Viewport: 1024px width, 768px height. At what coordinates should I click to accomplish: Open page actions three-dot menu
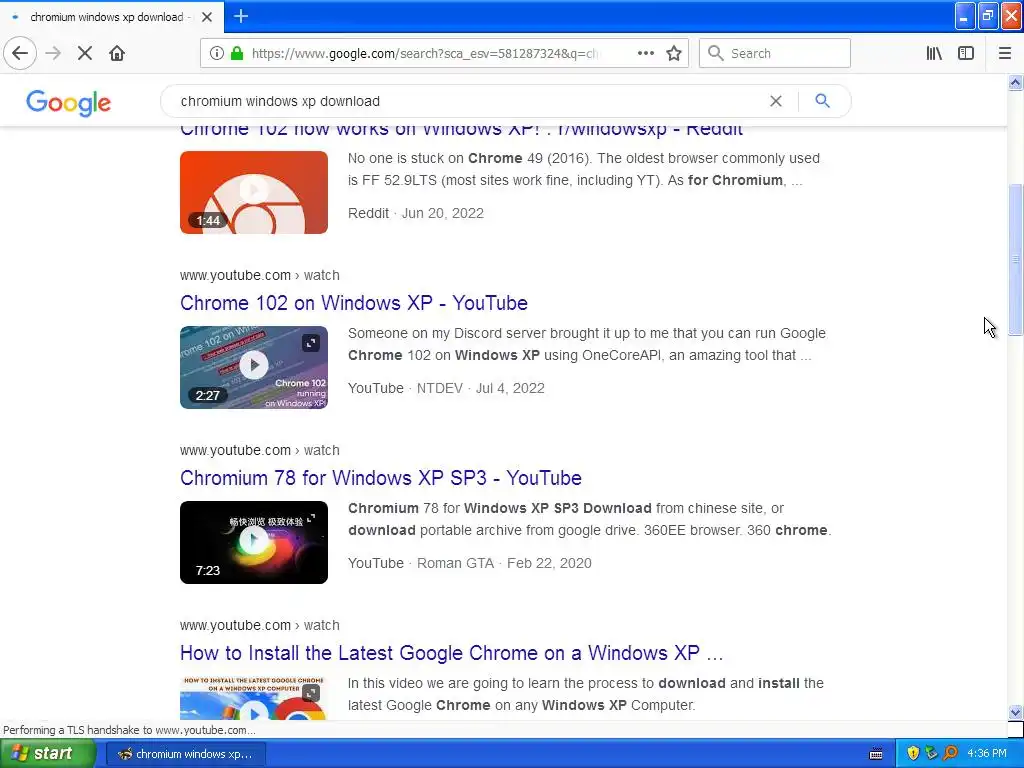[646, 53]
